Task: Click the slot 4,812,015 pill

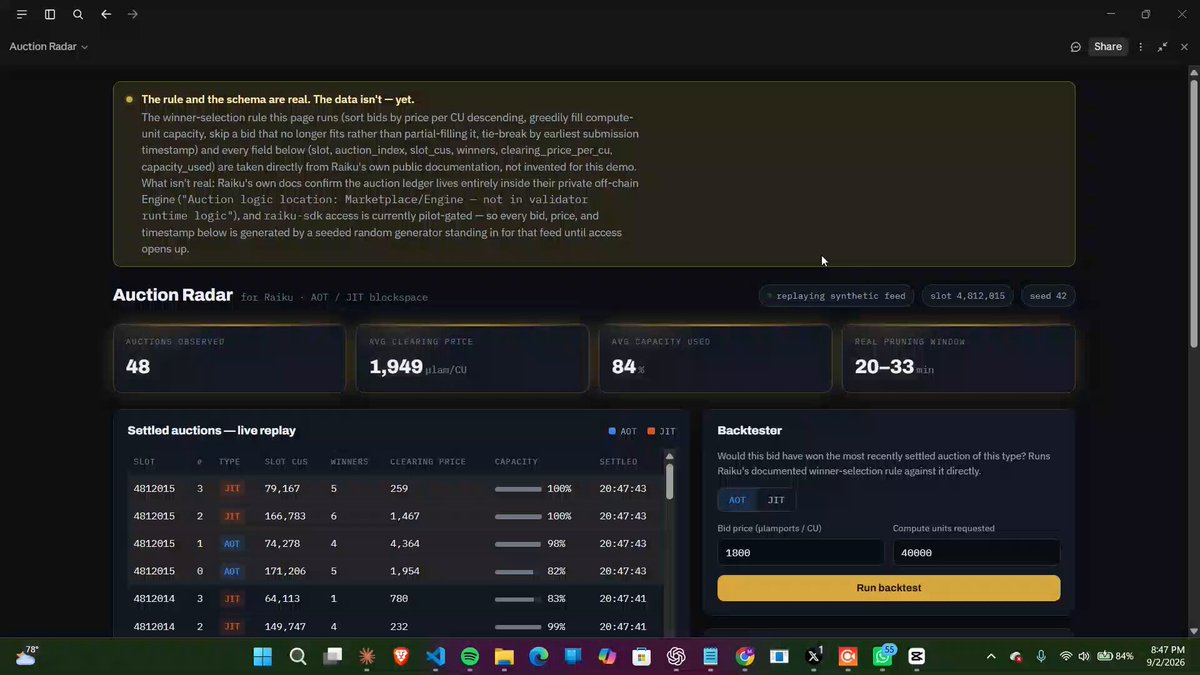Action: [x=967, y=296]
